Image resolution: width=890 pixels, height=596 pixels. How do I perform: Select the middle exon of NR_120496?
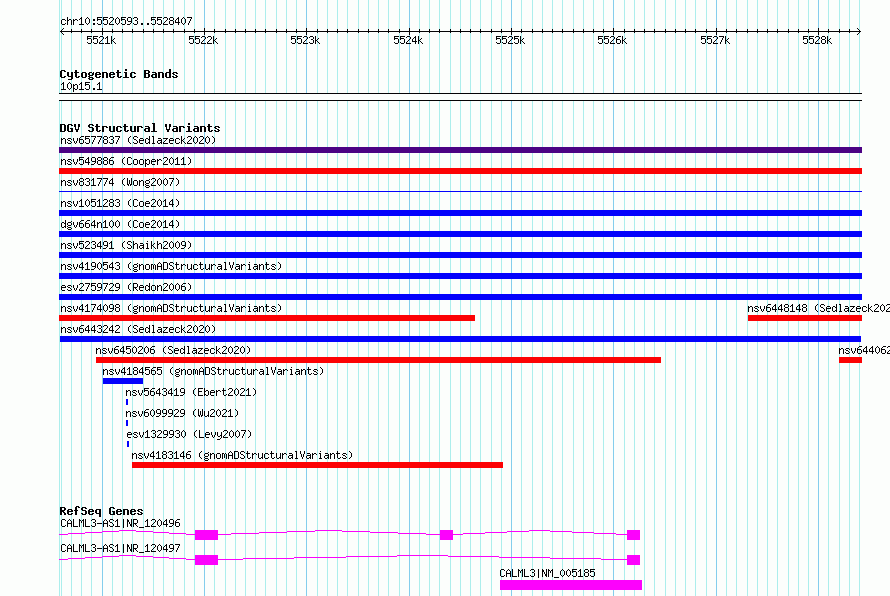(447, 535)
